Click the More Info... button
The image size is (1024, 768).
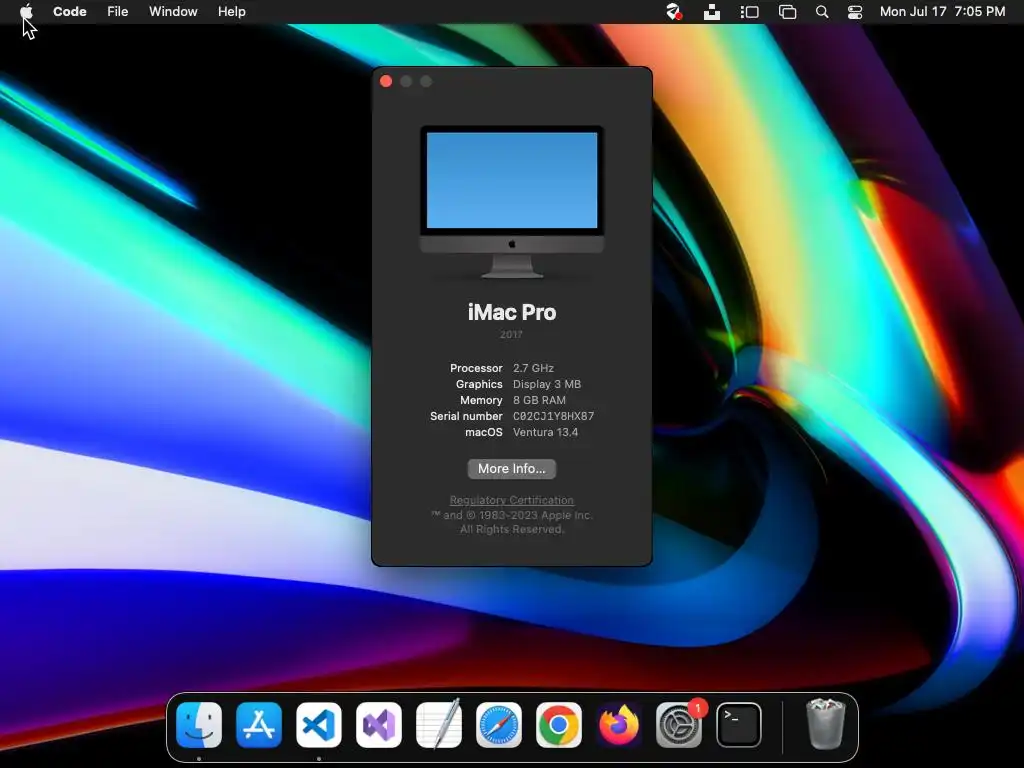click(x=511, y=468)
